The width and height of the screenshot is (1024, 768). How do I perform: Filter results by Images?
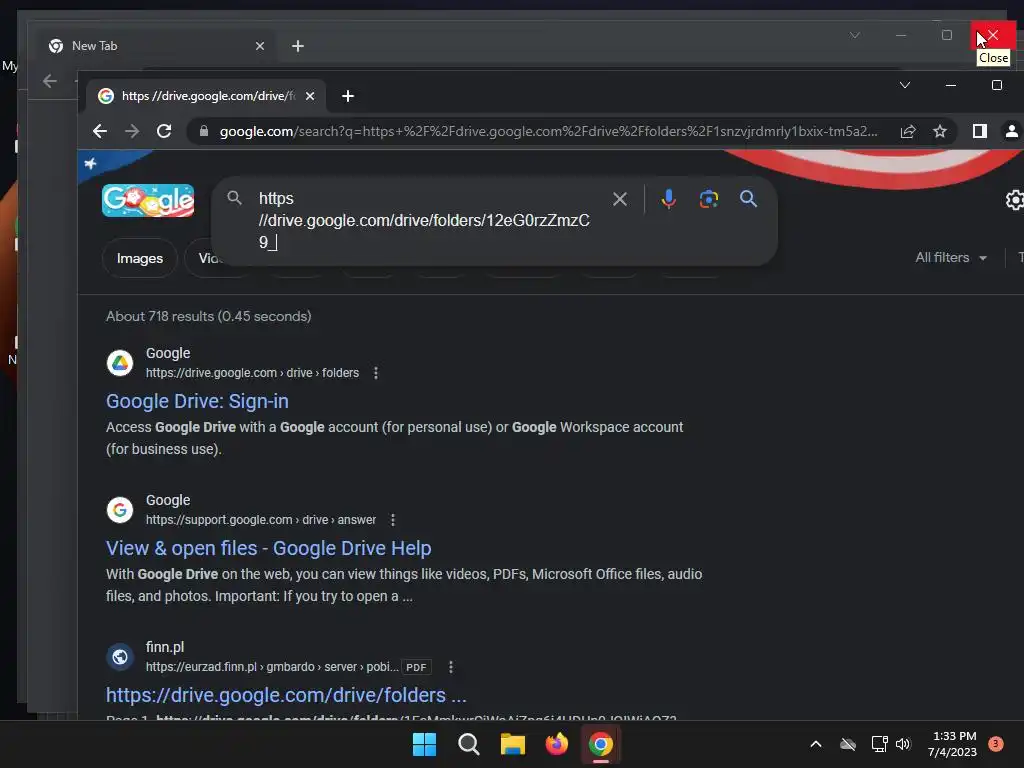coord(140,258)
